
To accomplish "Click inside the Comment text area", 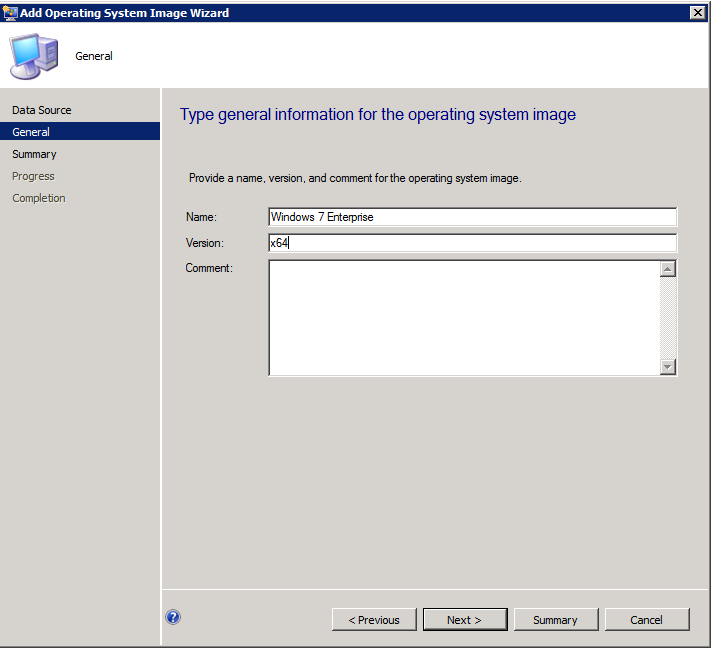I will 464,318.
